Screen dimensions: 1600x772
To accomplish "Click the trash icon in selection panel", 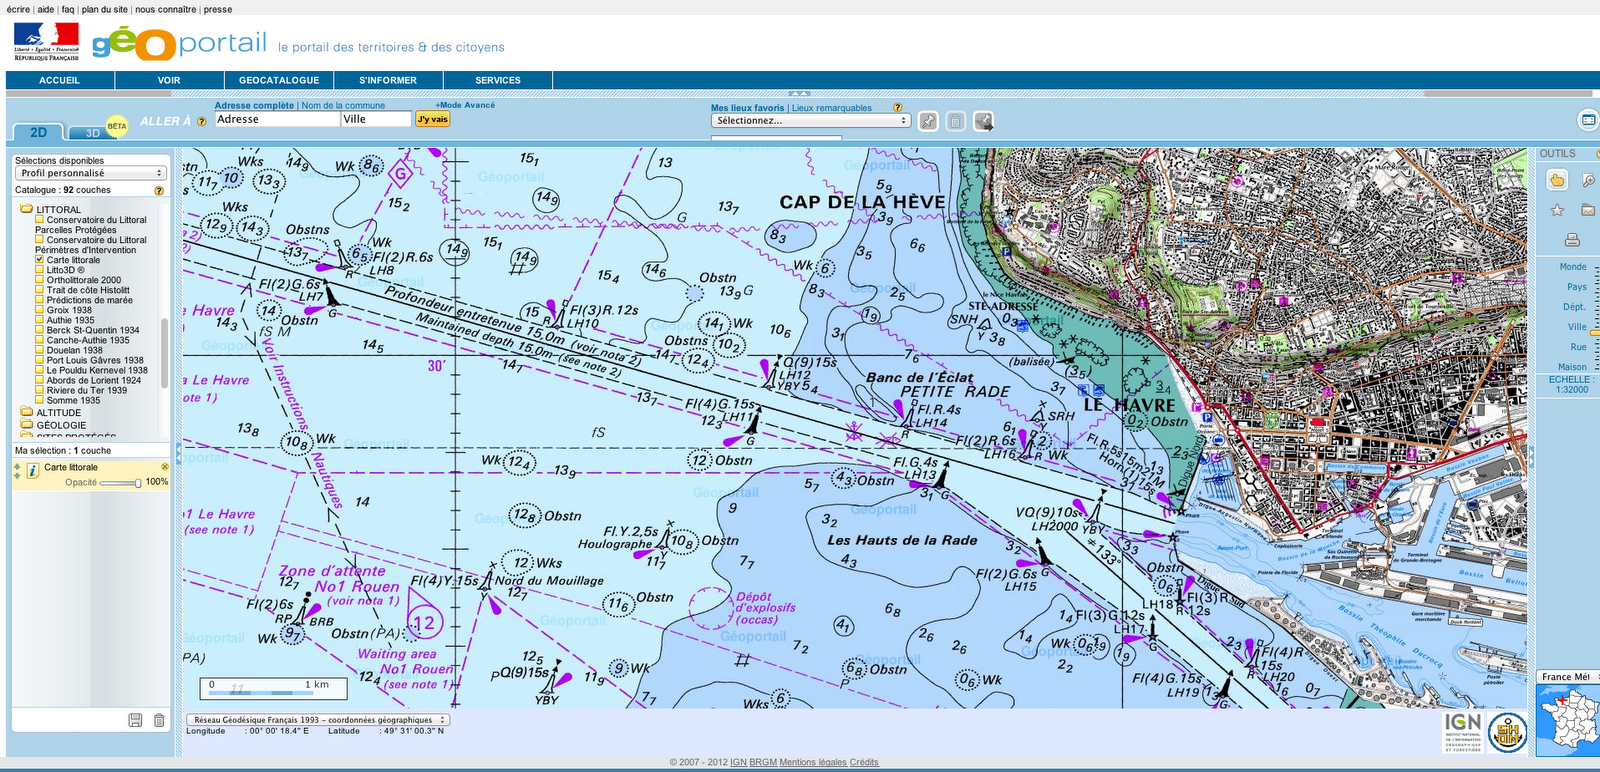I will 159,720.
